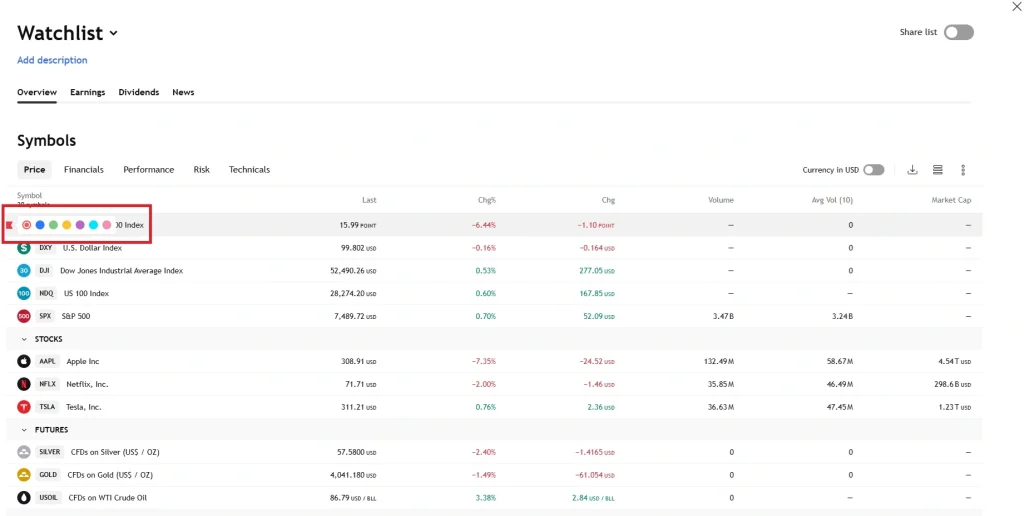
Task: Click the TSLA ticker badge
Action: pyautogui.click(x=48, y=407)
